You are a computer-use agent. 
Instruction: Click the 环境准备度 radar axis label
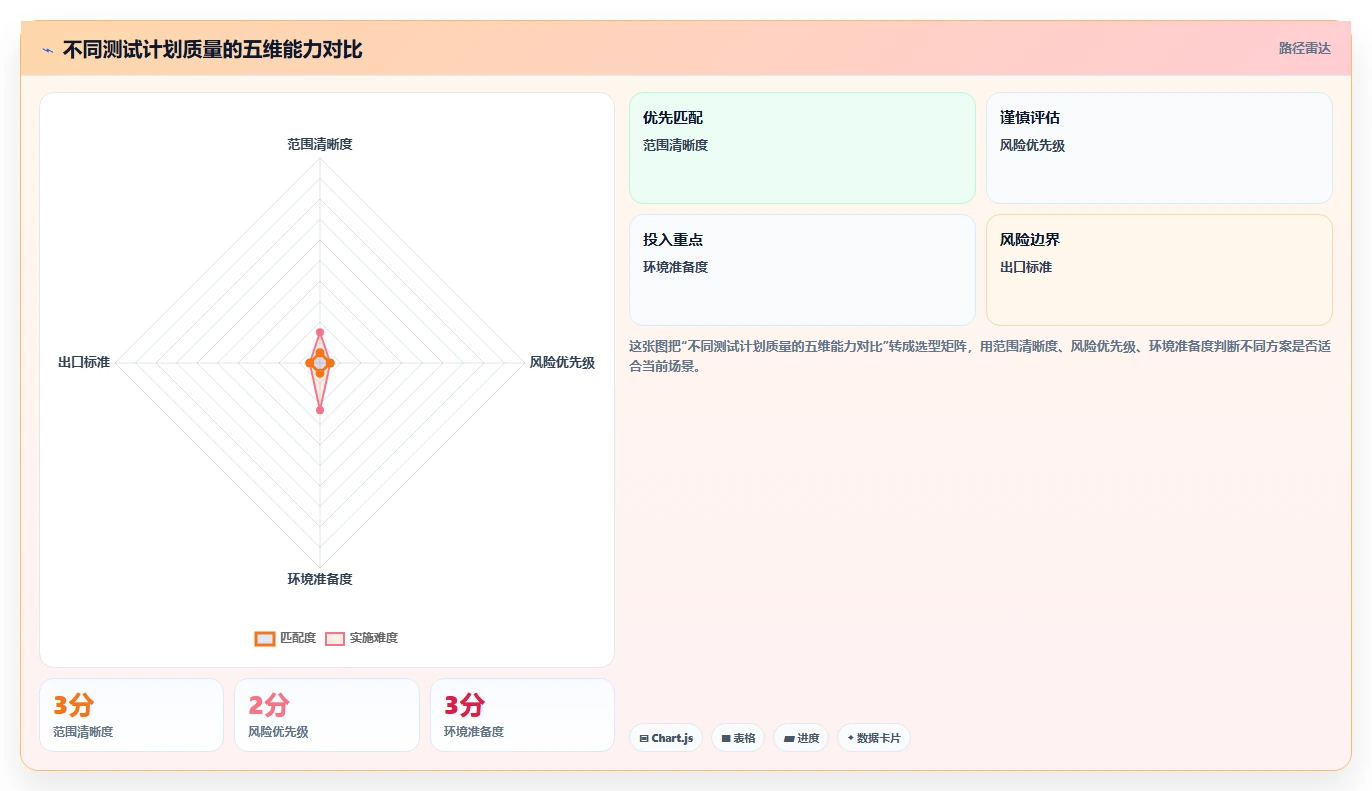tap(320, 579)
